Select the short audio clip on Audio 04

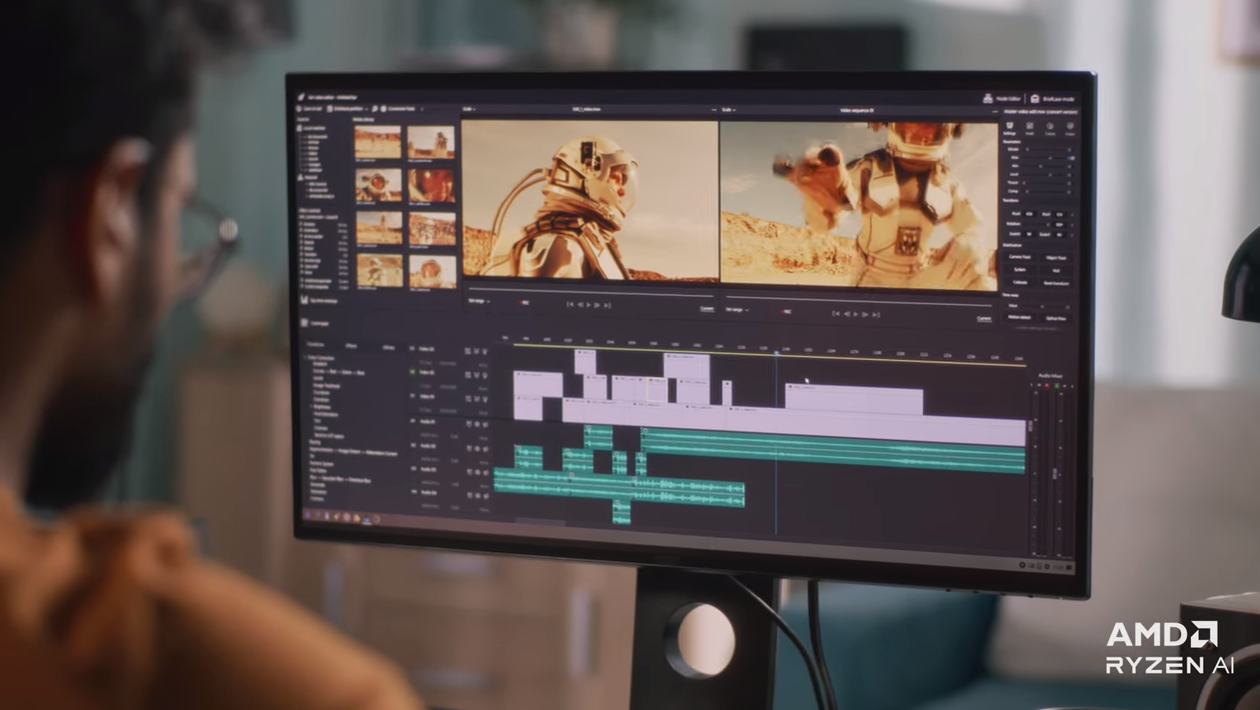(621, 511)
